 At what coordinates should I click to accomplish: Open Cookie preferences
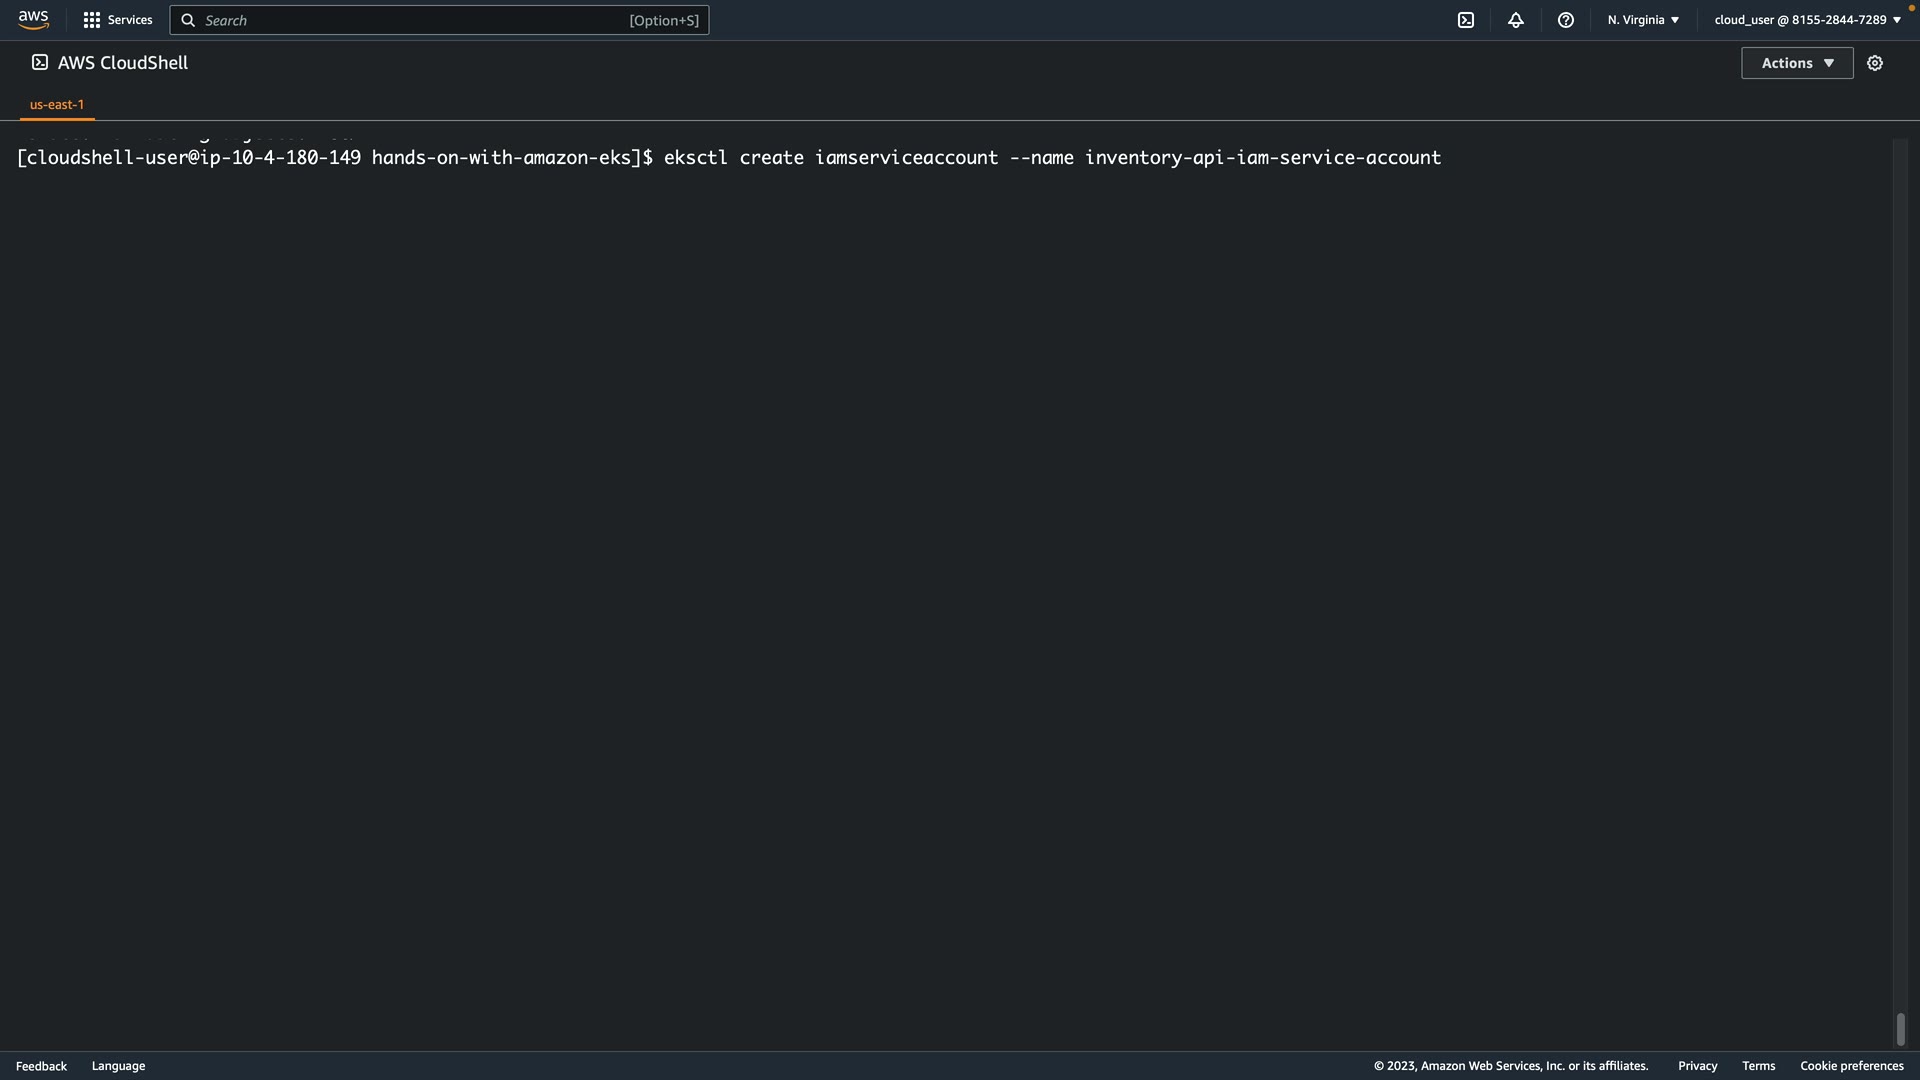[1851, 1066]
